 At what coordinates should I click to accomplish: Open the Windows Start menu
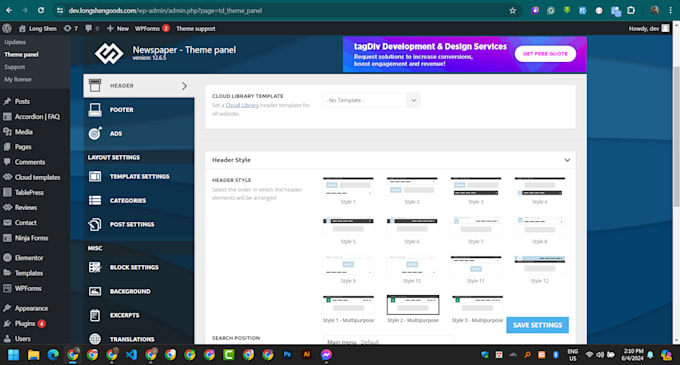point(13,355)
